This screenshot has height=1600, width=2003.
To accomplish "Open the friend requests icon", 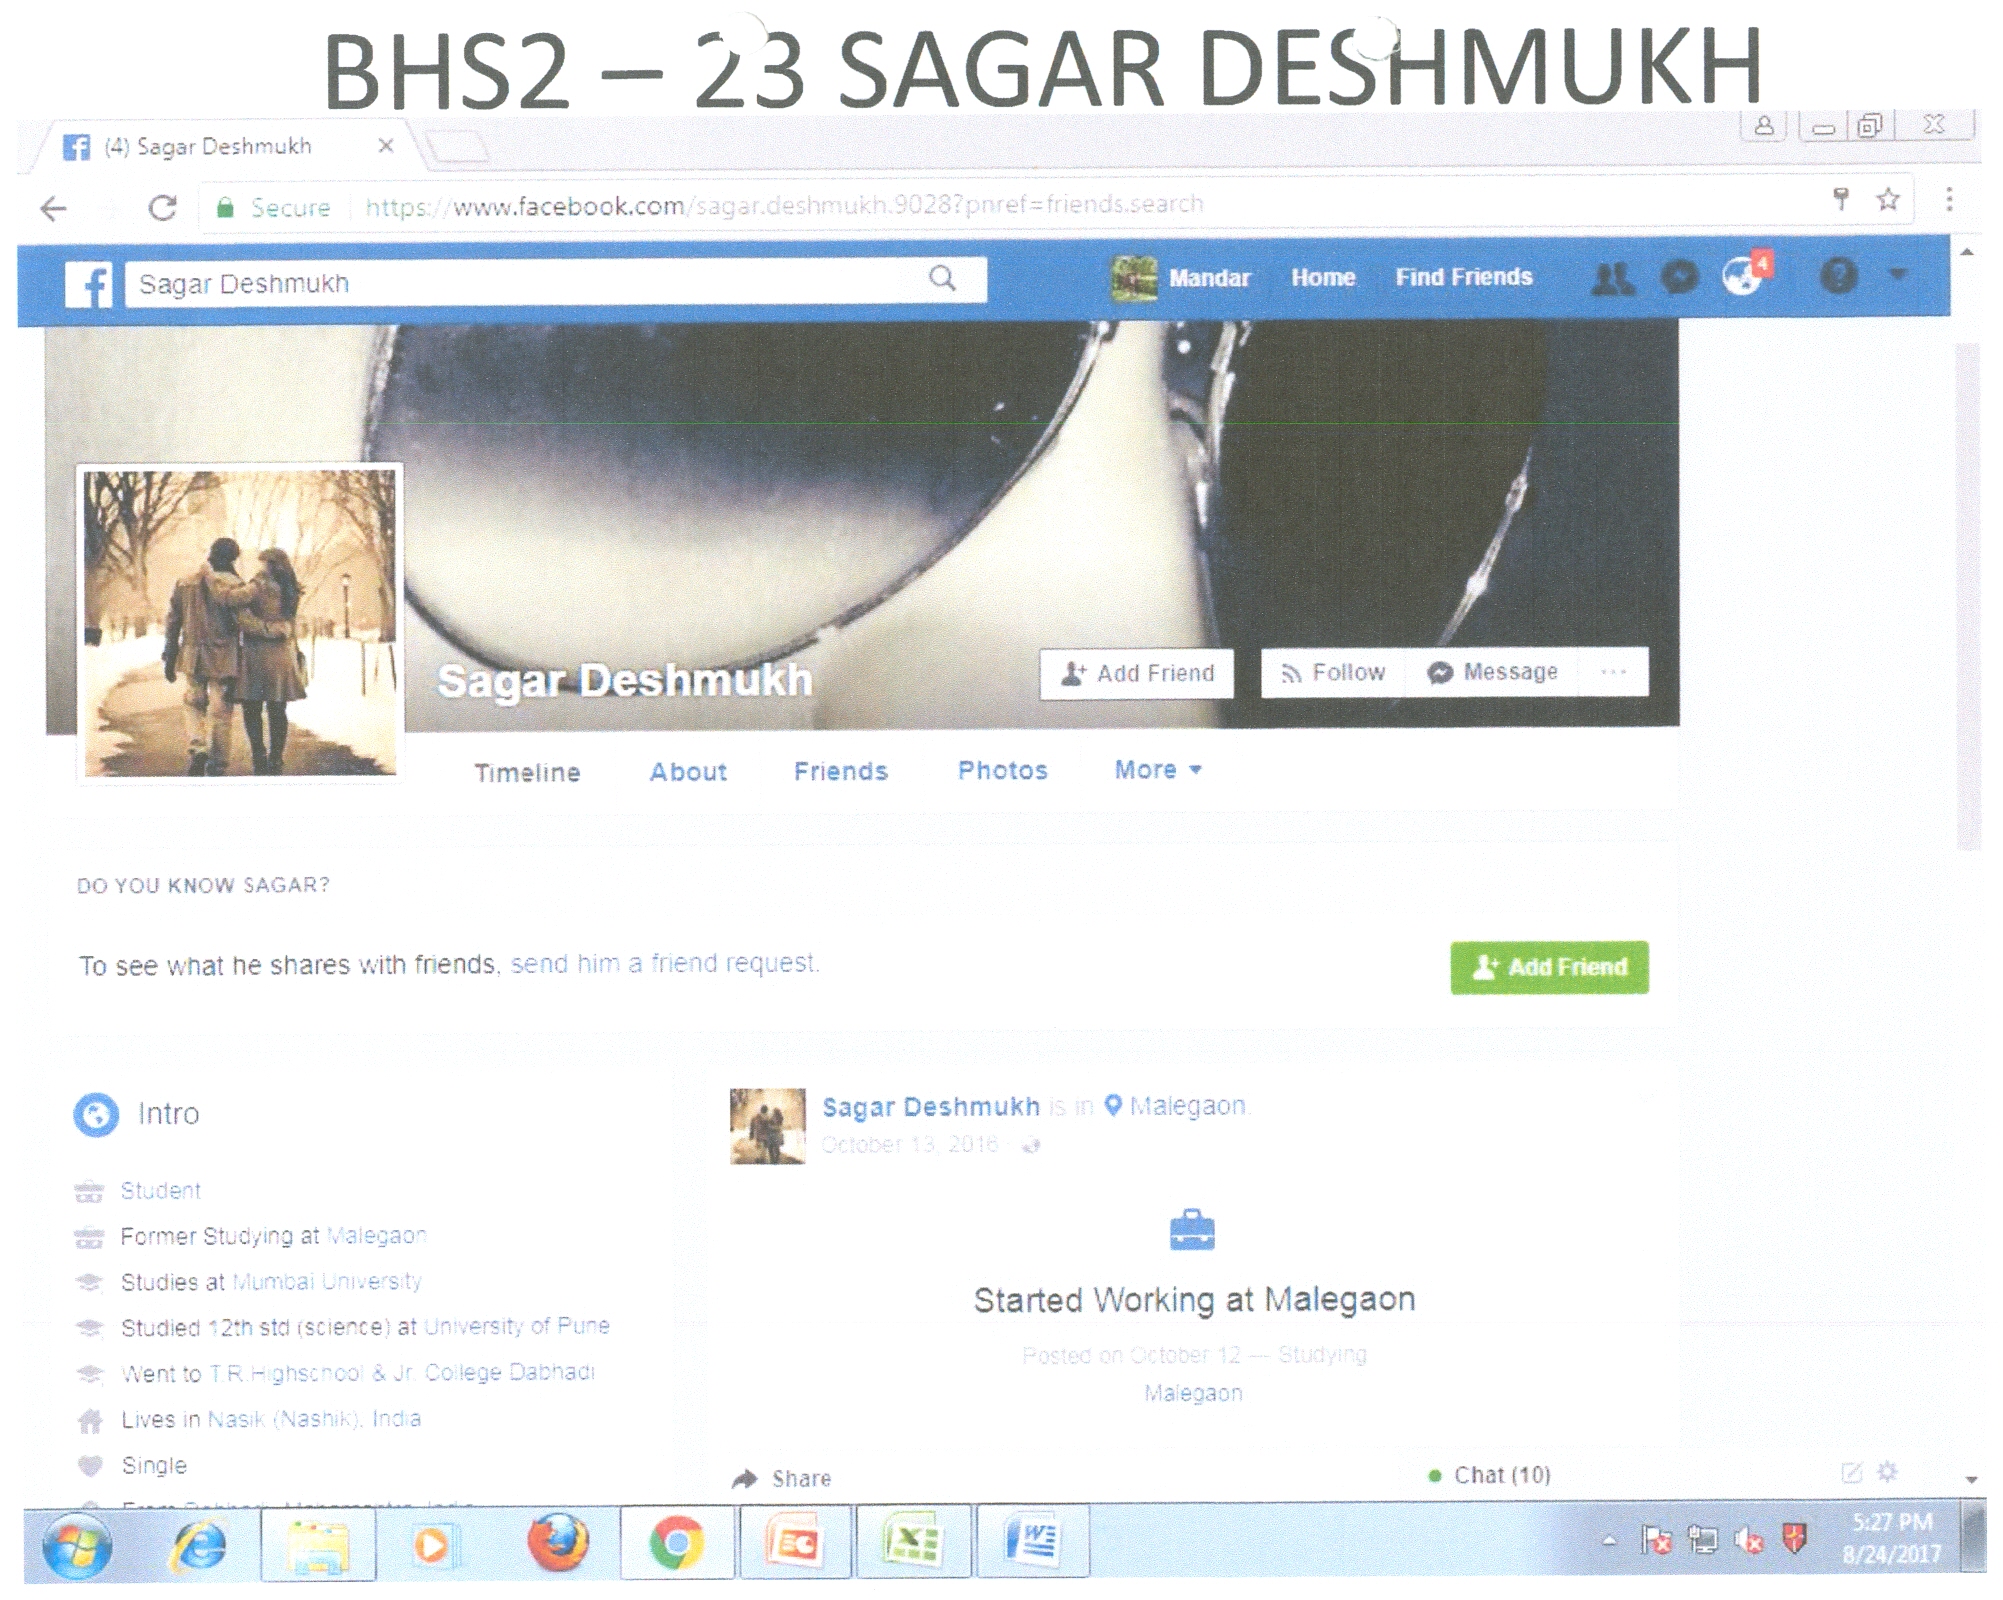I will pyautogui.click(x=1612, y=279).
